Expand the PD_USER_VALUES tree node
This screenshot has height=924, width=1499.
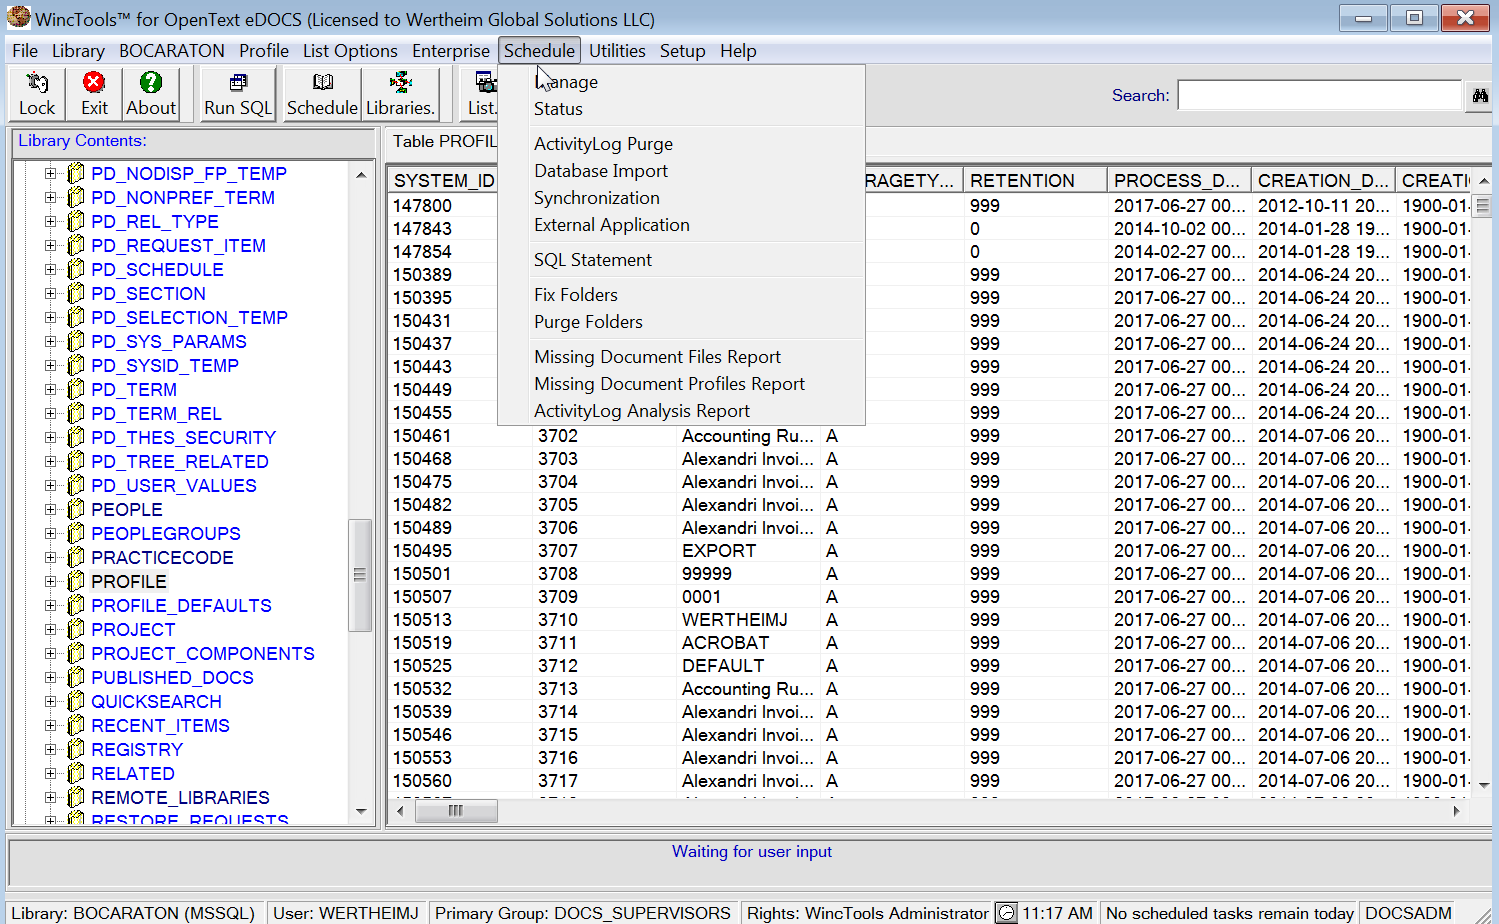[51, 486]
